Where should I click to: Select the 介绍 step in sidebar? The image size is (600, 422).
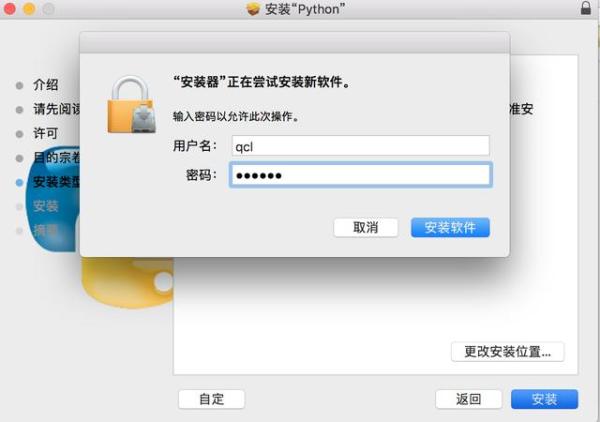click(45, 85)
